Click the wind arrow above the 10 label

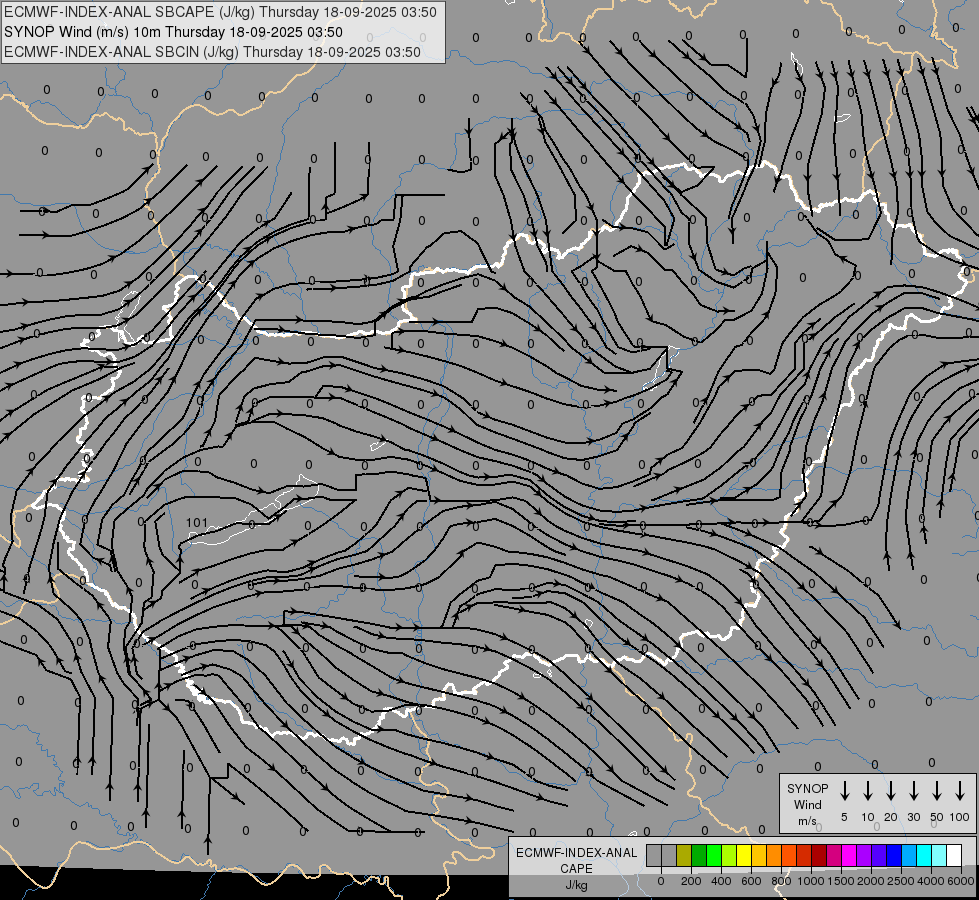(x=867, y=791)
